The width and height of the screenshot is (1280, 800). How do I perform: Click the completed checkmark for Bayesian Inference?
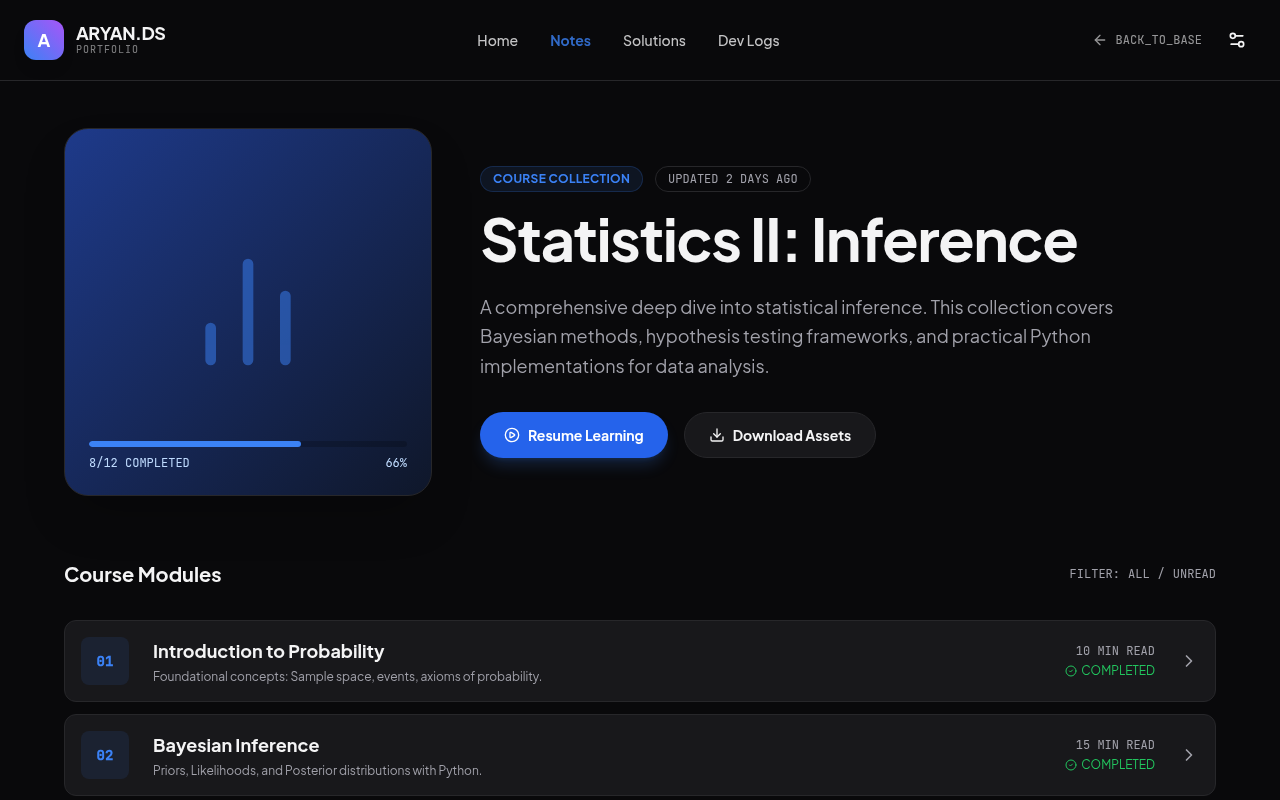1071,765
